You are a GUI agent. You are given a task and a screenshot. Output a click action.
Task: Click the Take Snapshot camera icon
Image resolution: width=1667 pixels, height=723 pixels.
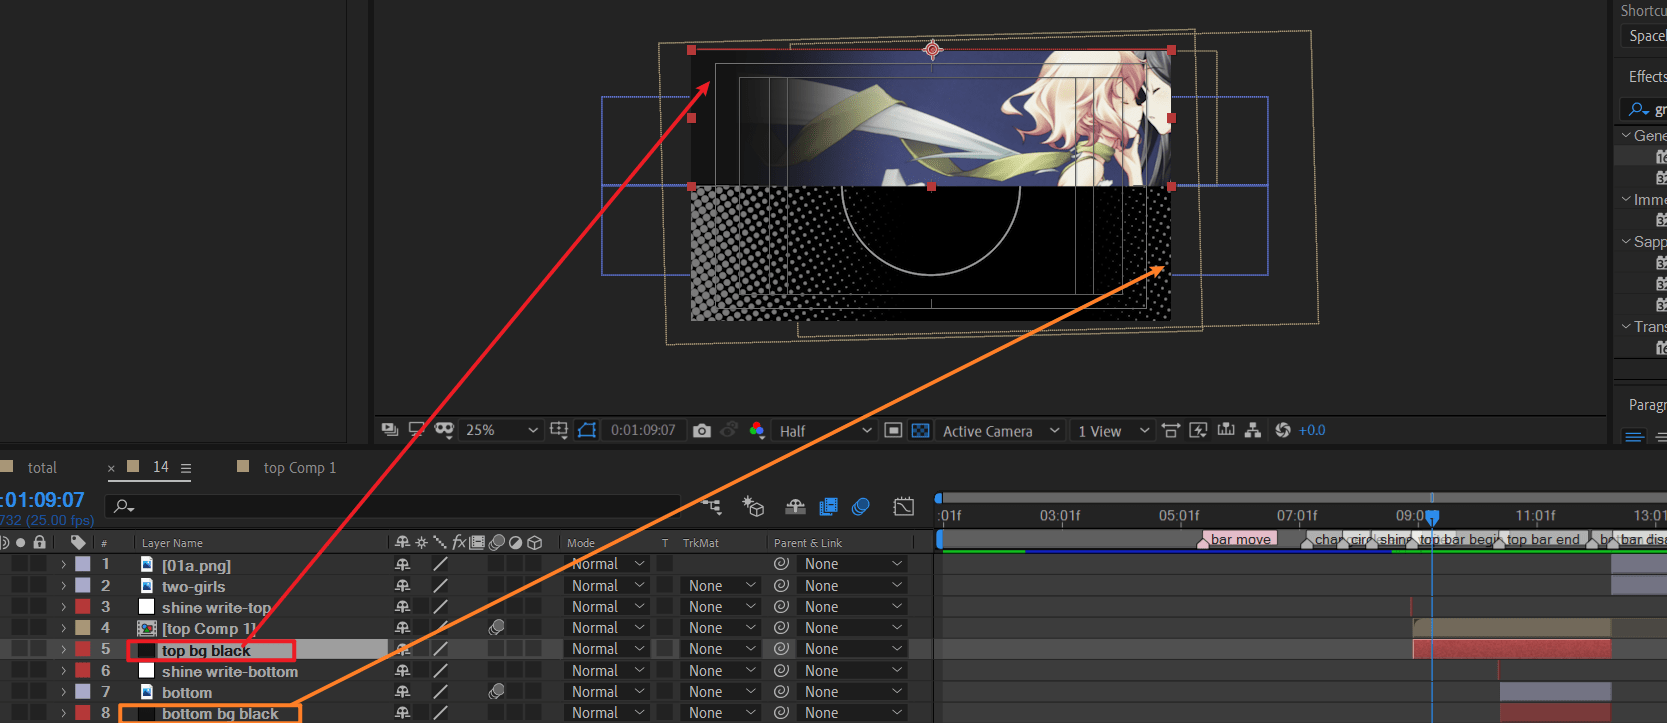[x=702, y=430]
